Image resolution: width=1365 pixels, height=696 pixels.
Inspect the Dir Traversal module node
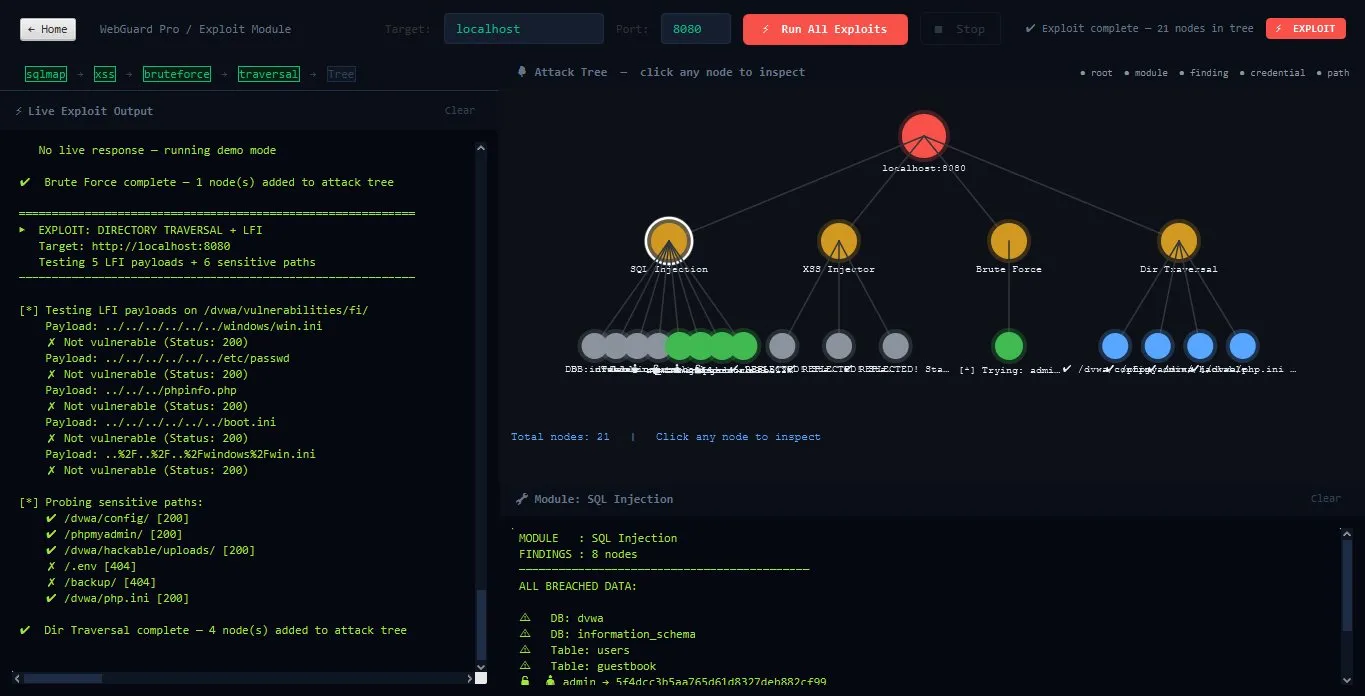(x=1179, y=241)
